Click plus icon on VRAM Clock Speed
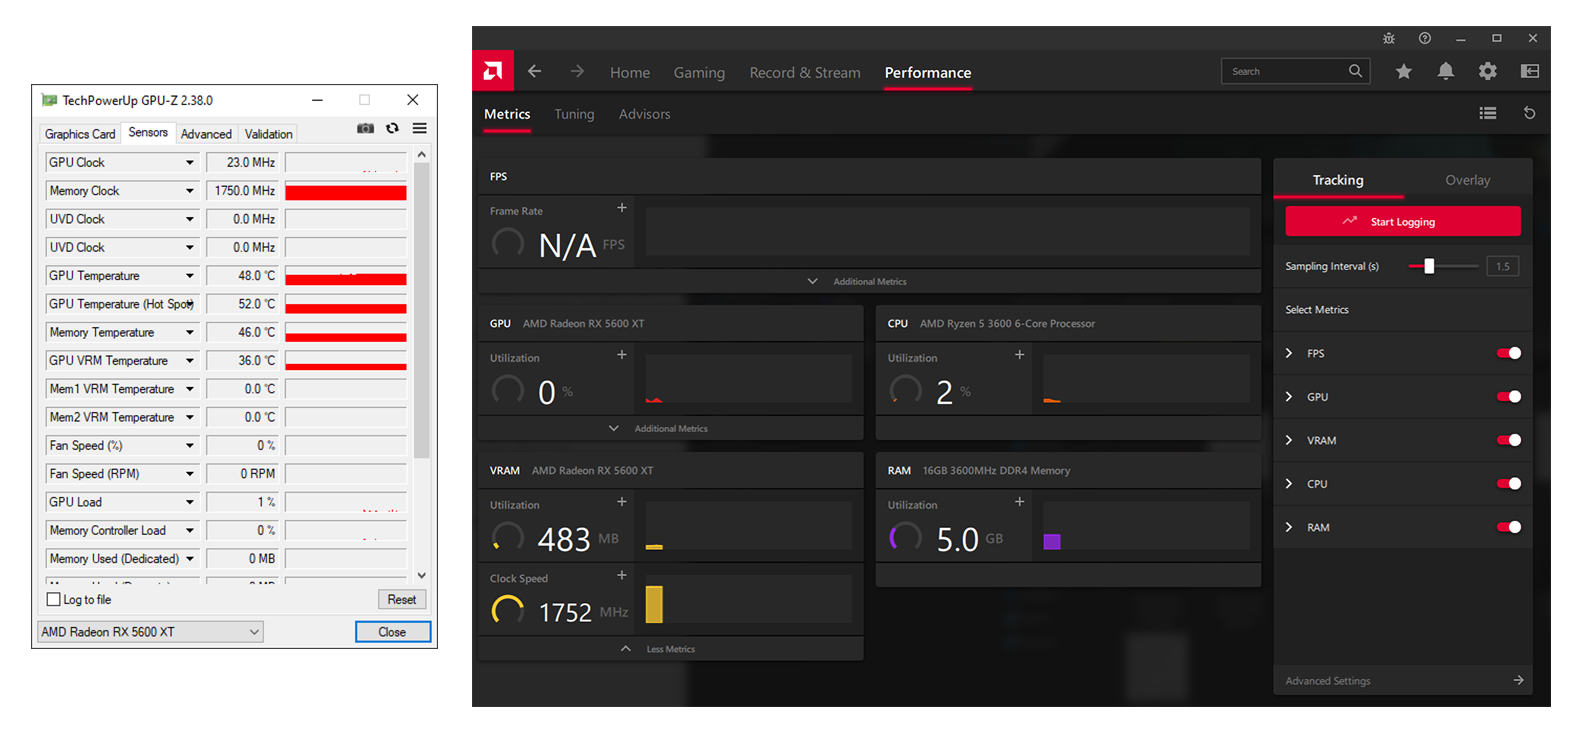Viewport: 1588px width, 732px height. 622,575
